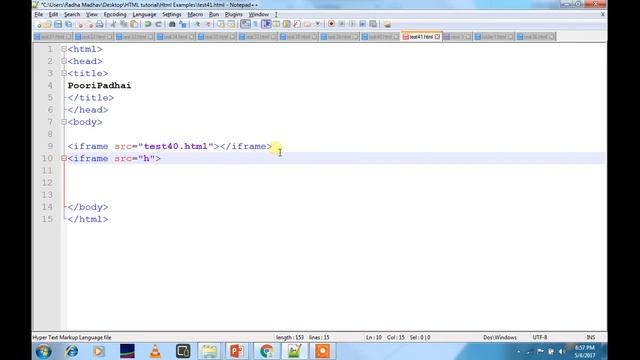Open the View menu
Viewport: 640px width, 360px height.
(x=91, y=14)
